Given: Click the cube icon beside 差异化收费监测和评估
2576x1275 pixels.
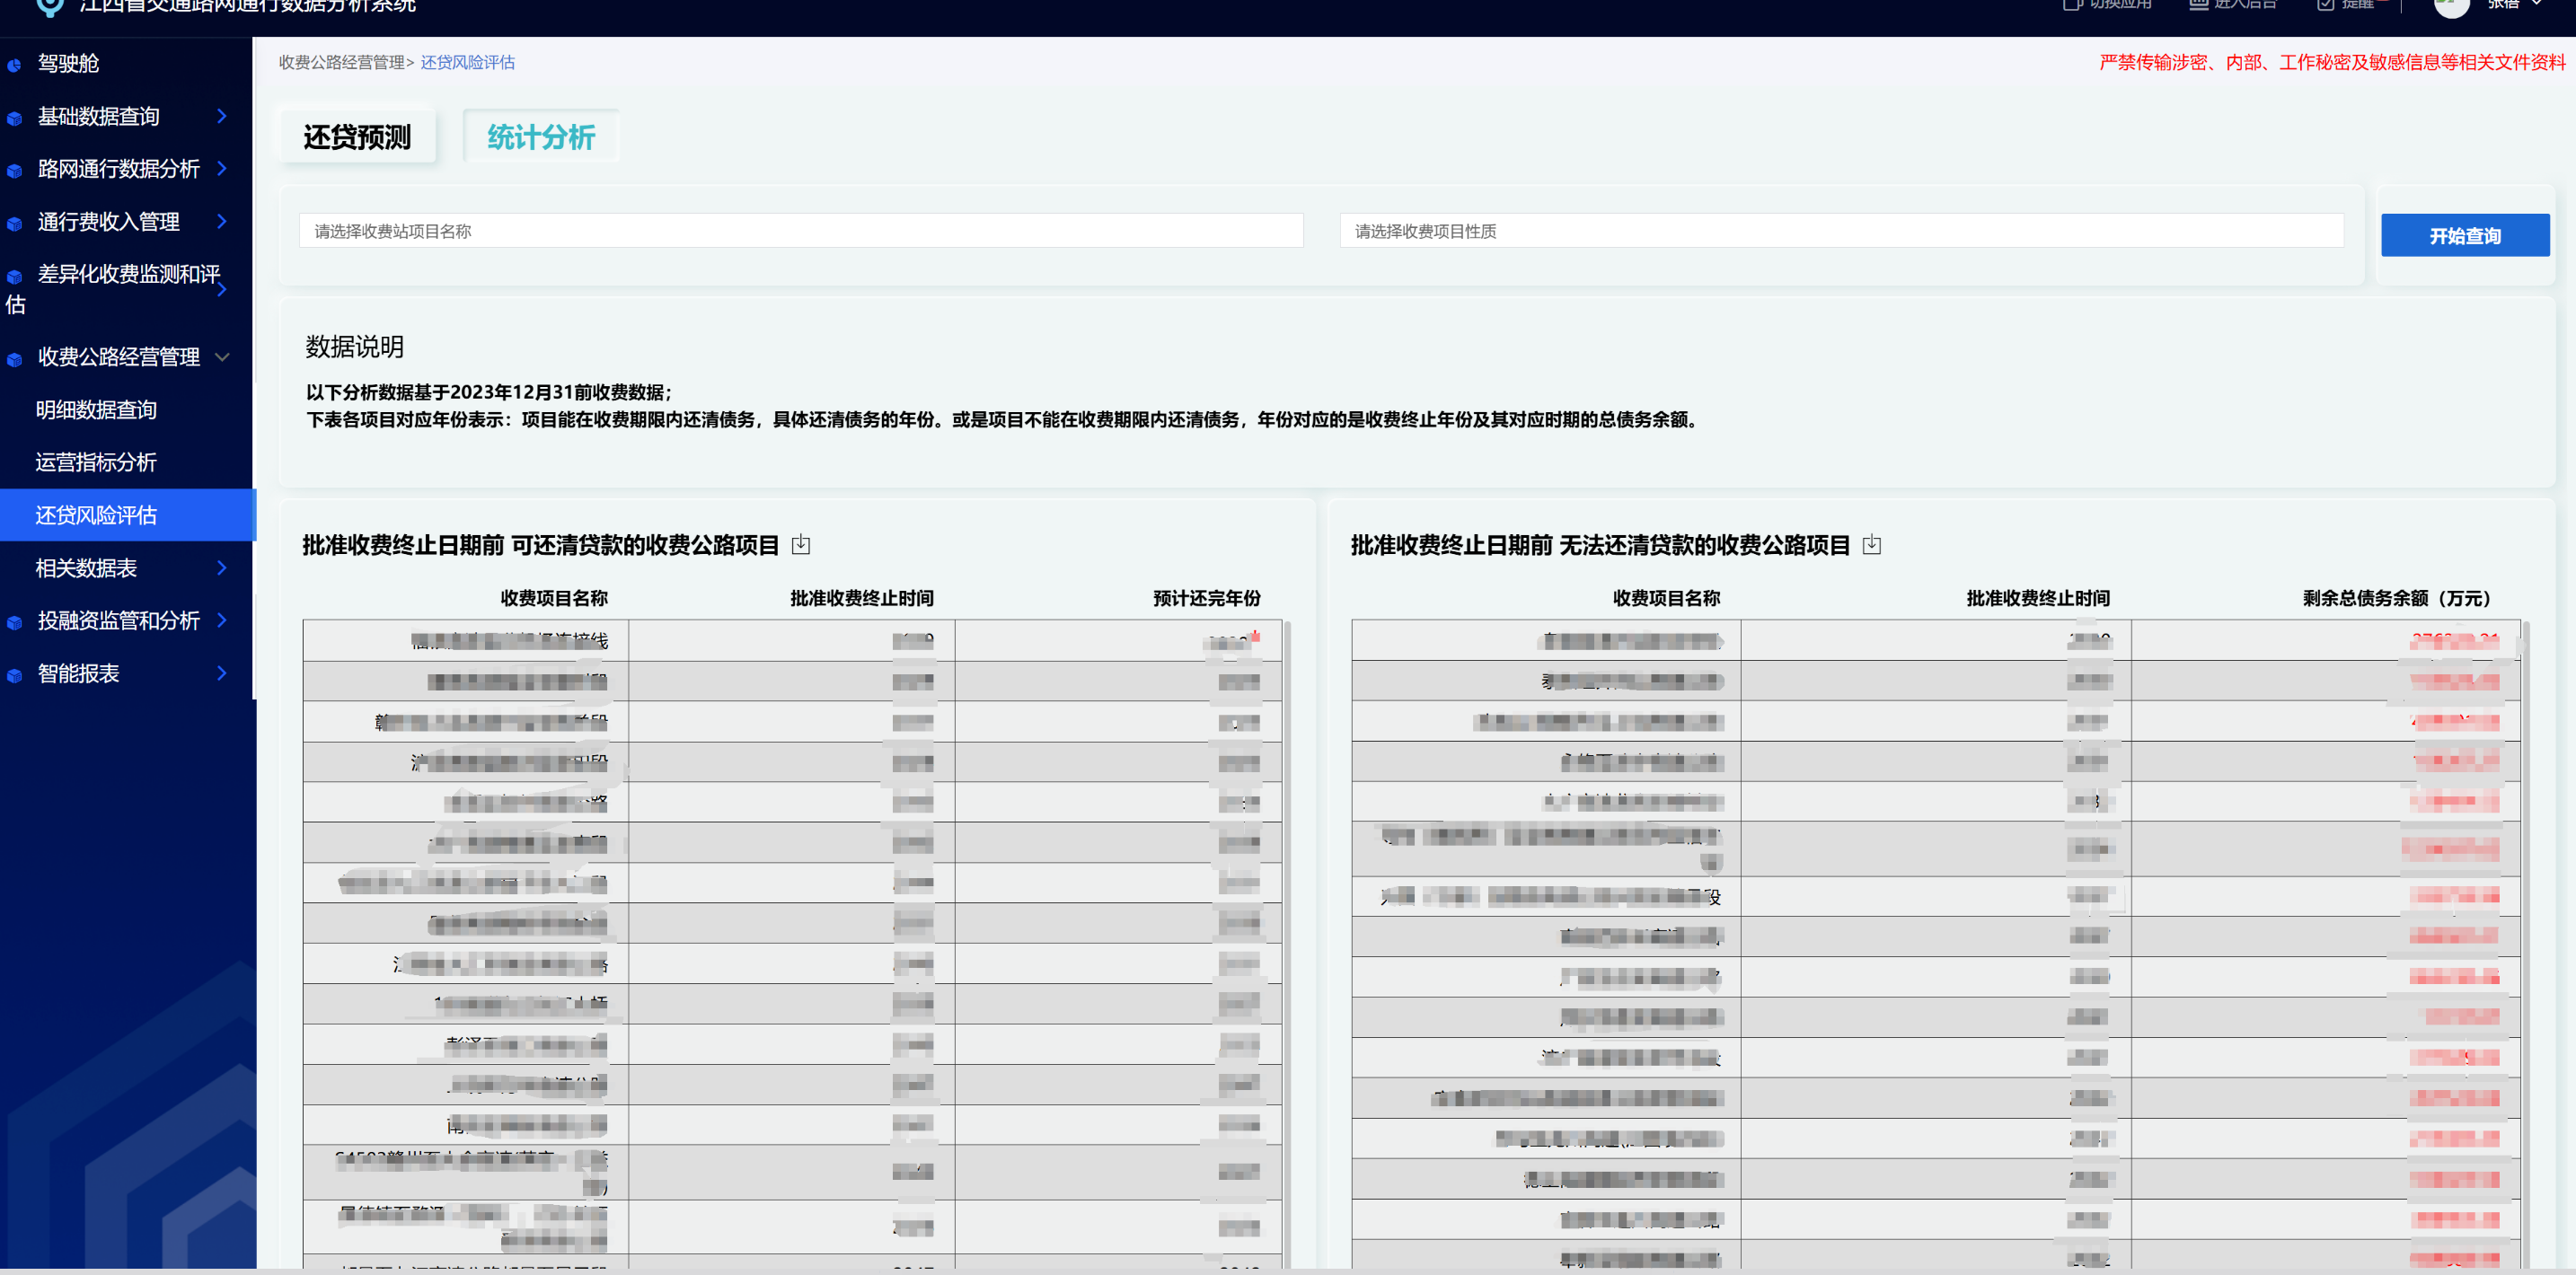Looking at the screenshot, I should (14, 276).
